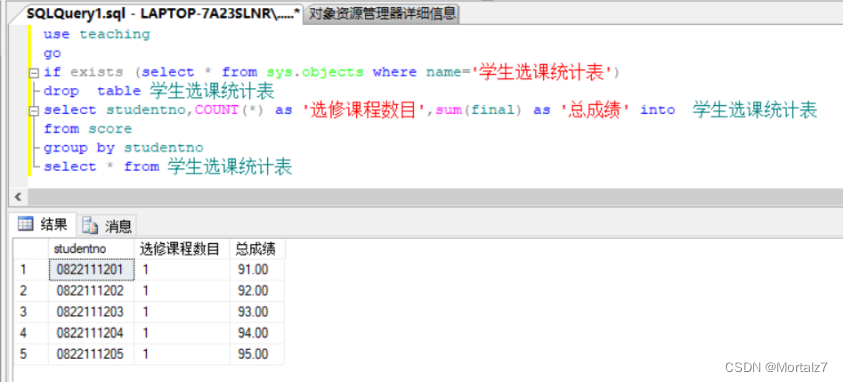Click the 'into' keyword in query

pyautogui.click(x=658, y=110)
